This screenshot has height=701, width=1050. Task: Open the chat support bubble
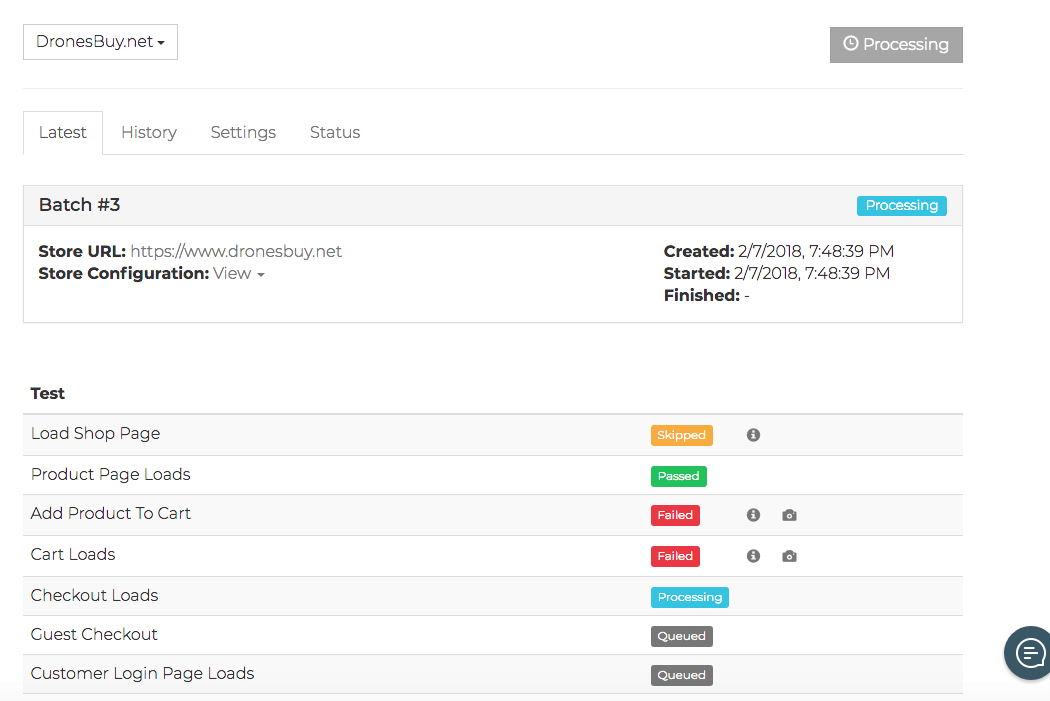(x=1028, y=652)
